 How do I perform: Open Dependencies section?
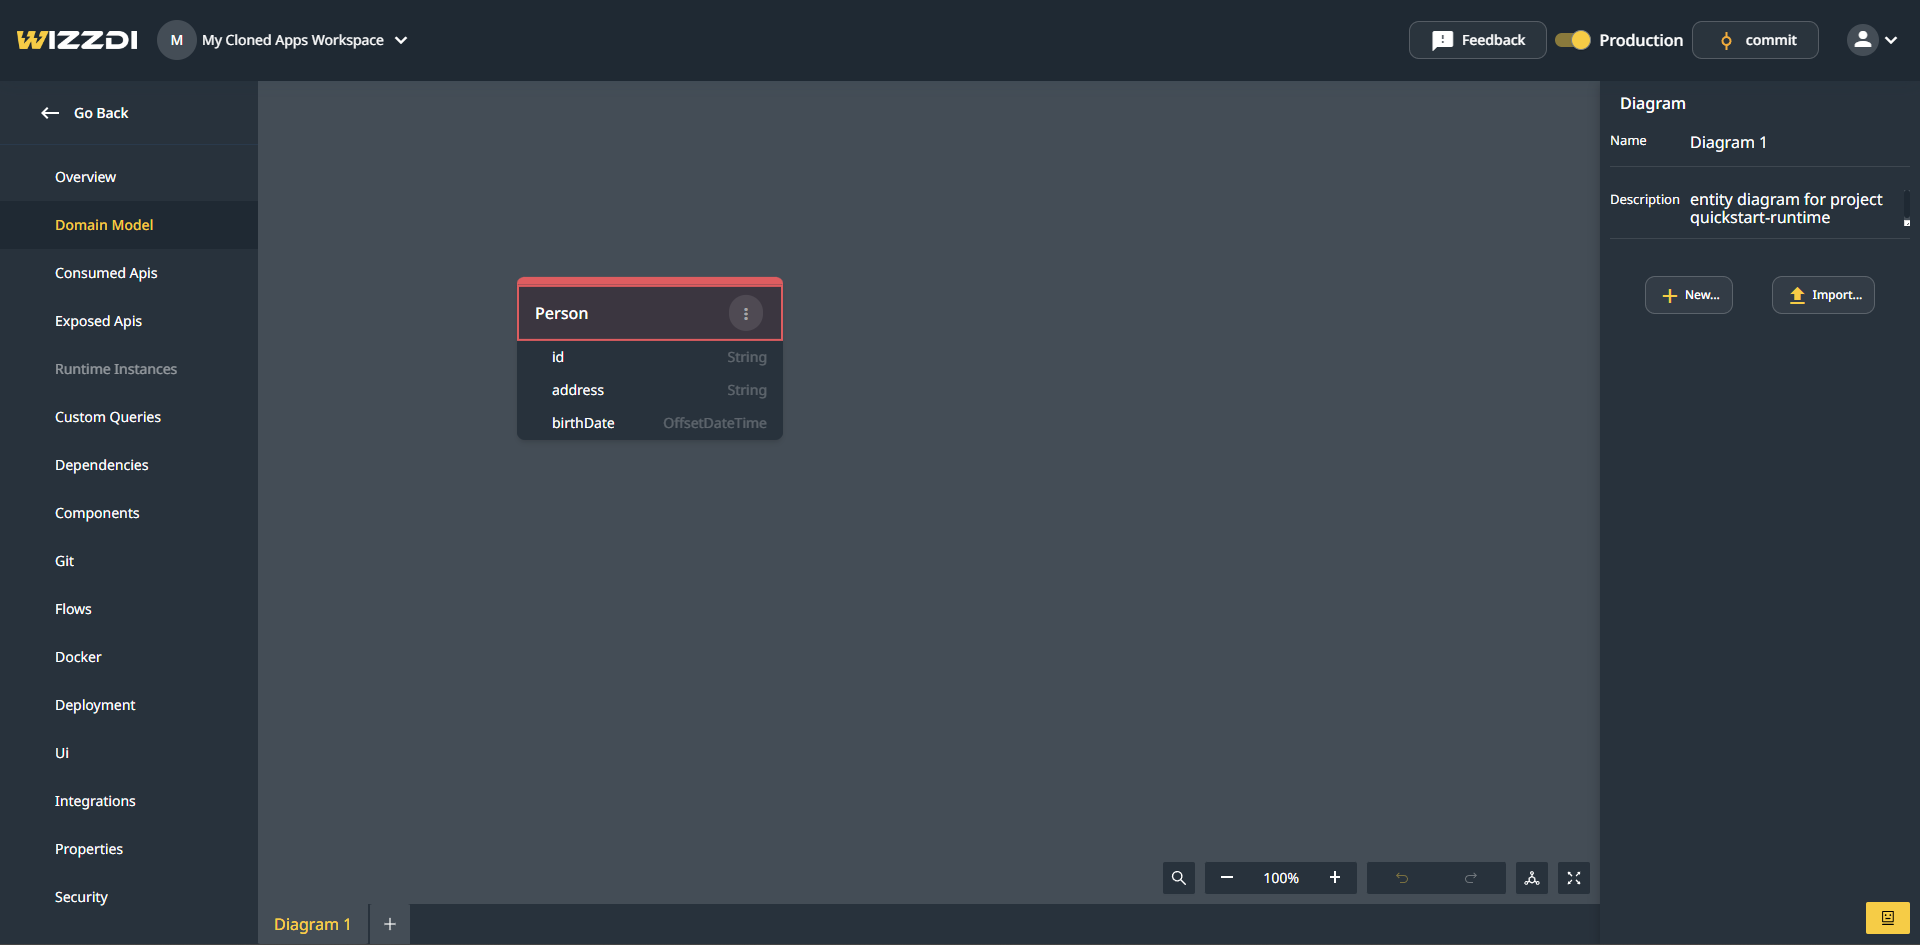[129, 465]
